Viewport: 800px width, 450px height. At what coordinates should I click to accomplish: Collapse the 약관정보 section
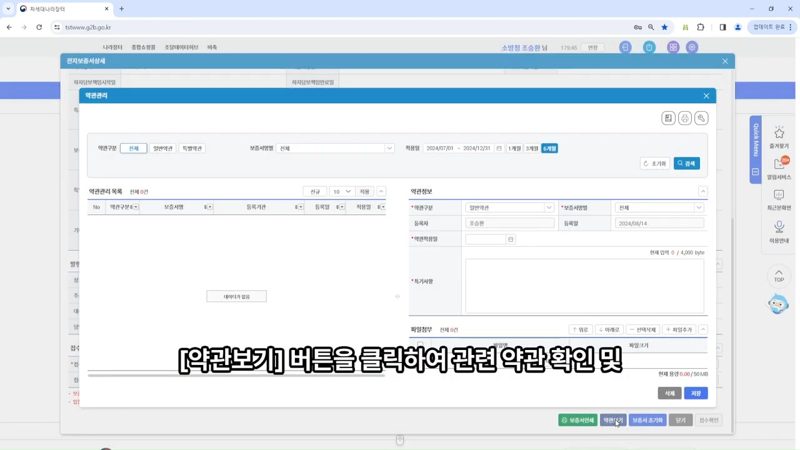(703, 191)
